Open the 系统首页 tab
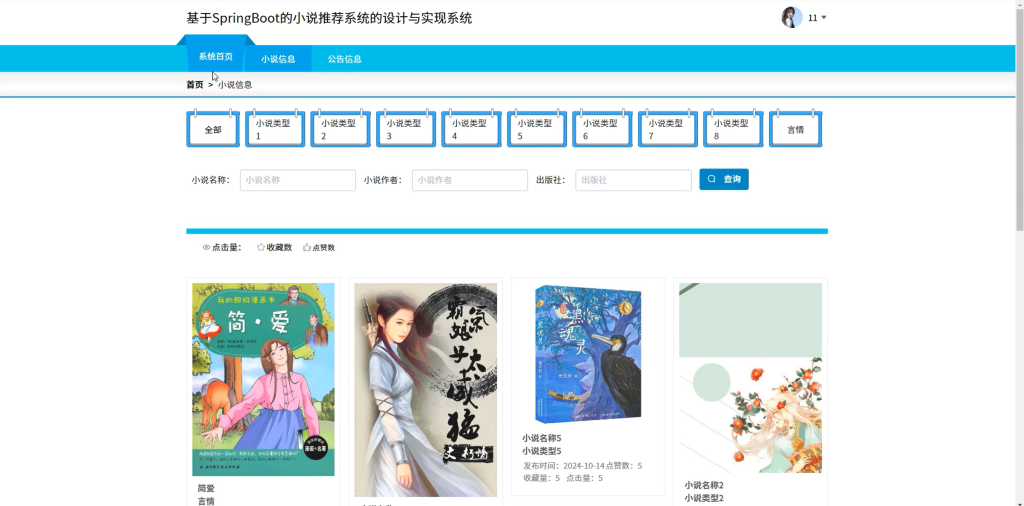The height and width of the screenshot is (506, 1024). pyautogui.click(x=216, y=57)
